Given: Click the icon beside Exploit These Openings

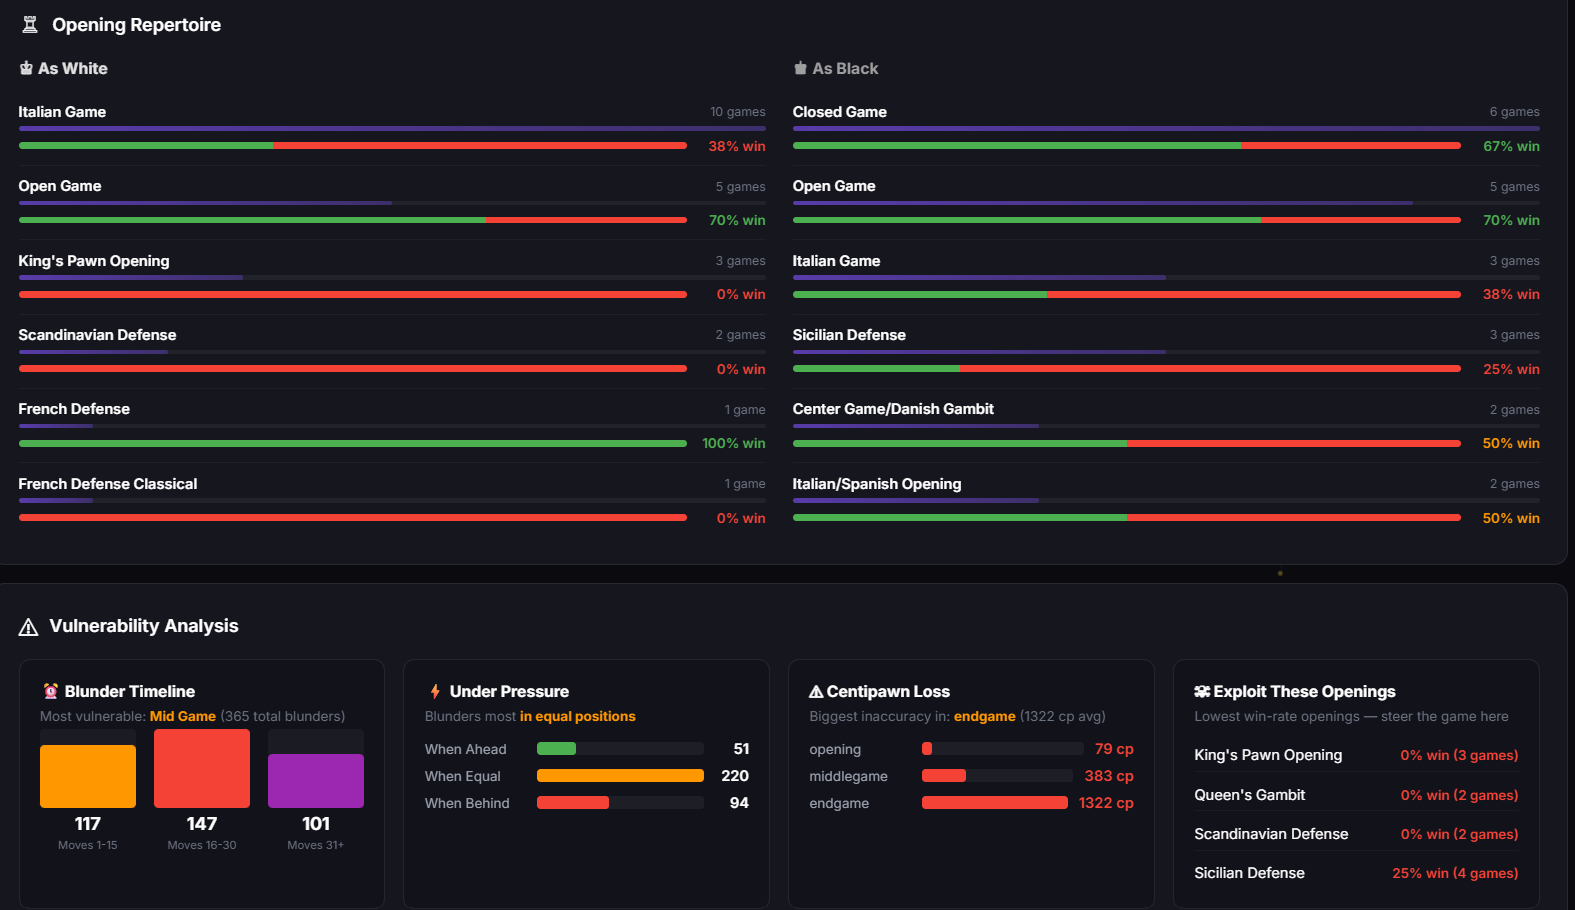Looking at the screenshot, I should point(1202,691).
